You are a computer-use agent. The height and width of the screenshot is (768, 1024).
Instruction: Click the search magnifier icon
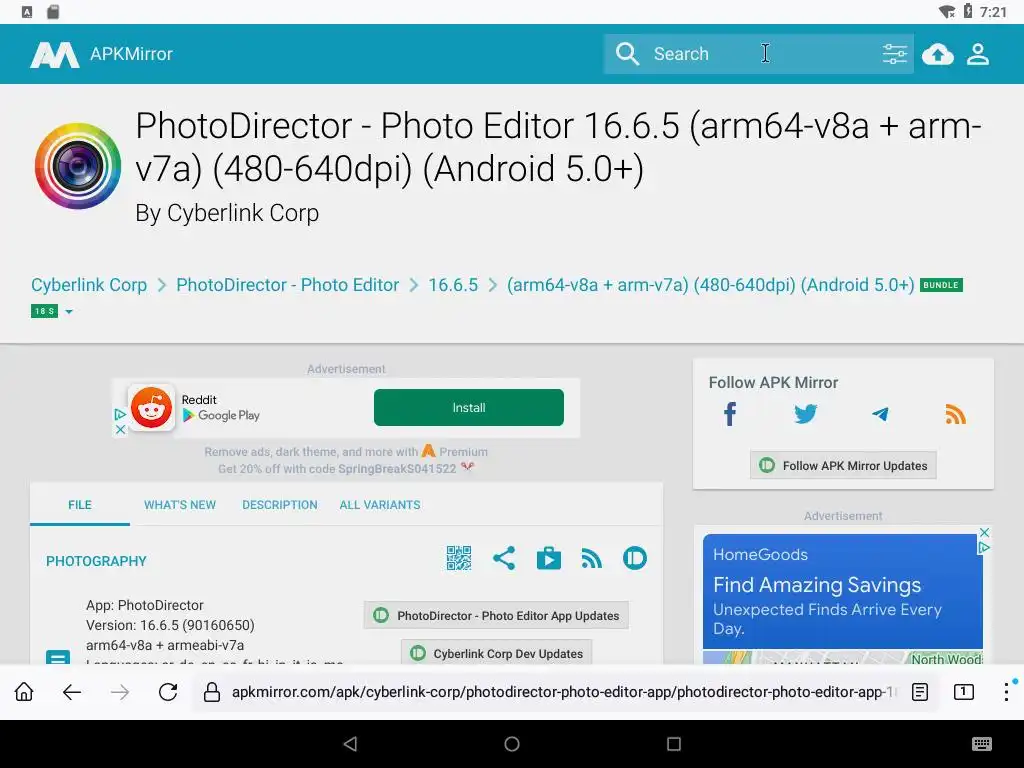click(x=627, y=54)
